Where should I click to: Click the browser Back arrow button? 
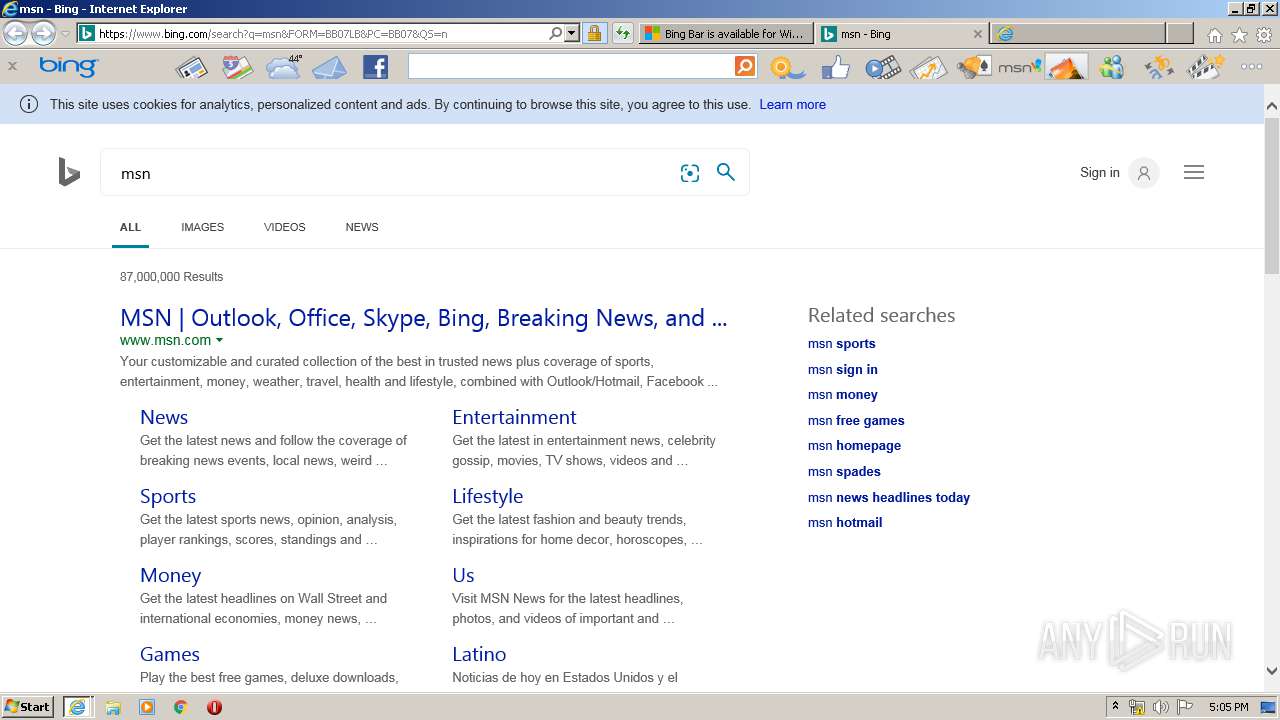tap(15, 33)
